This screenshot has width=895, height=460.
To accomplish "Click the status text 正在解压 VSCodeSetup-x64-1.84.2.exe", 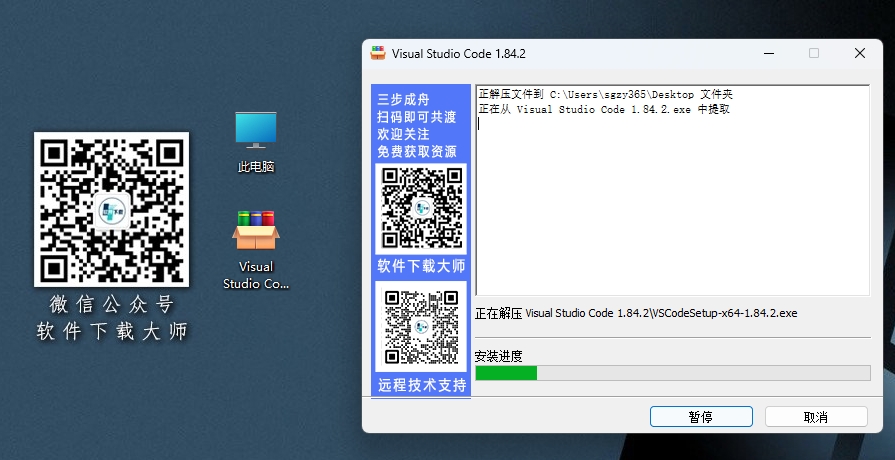I will 636,313.
